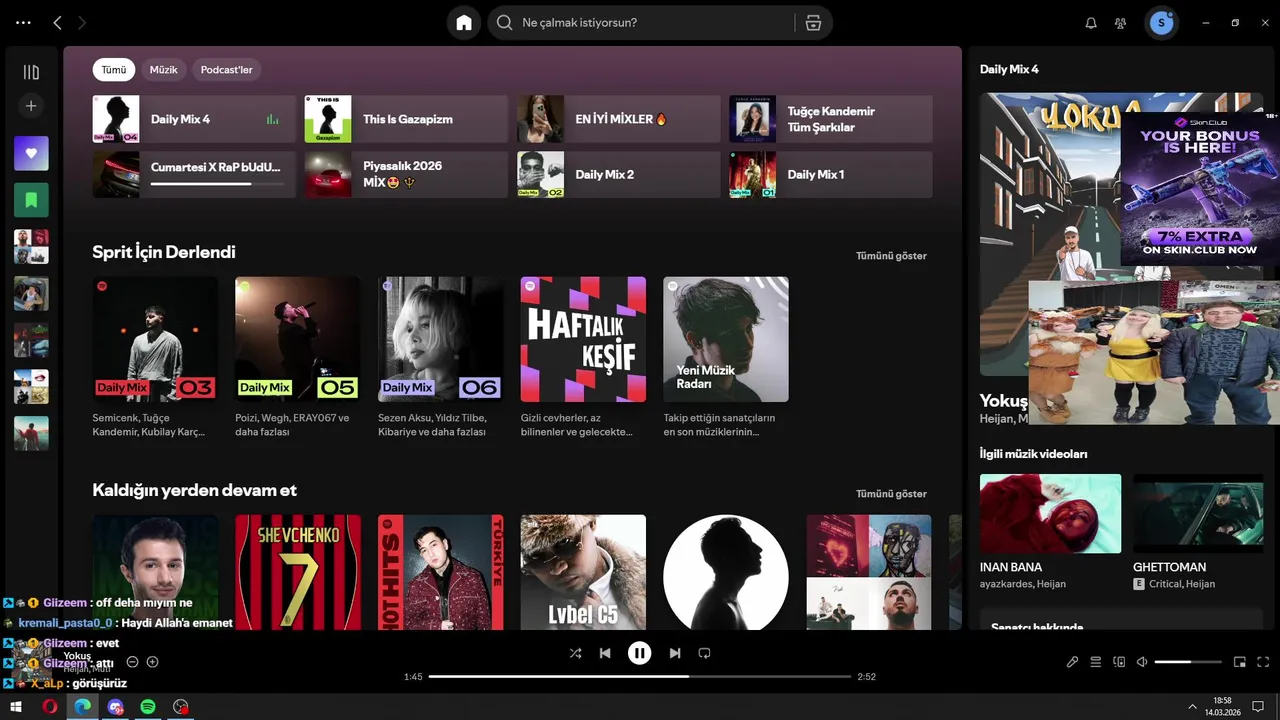
Task: Mute using the volume speaker icon
Action: (1142, 662)
